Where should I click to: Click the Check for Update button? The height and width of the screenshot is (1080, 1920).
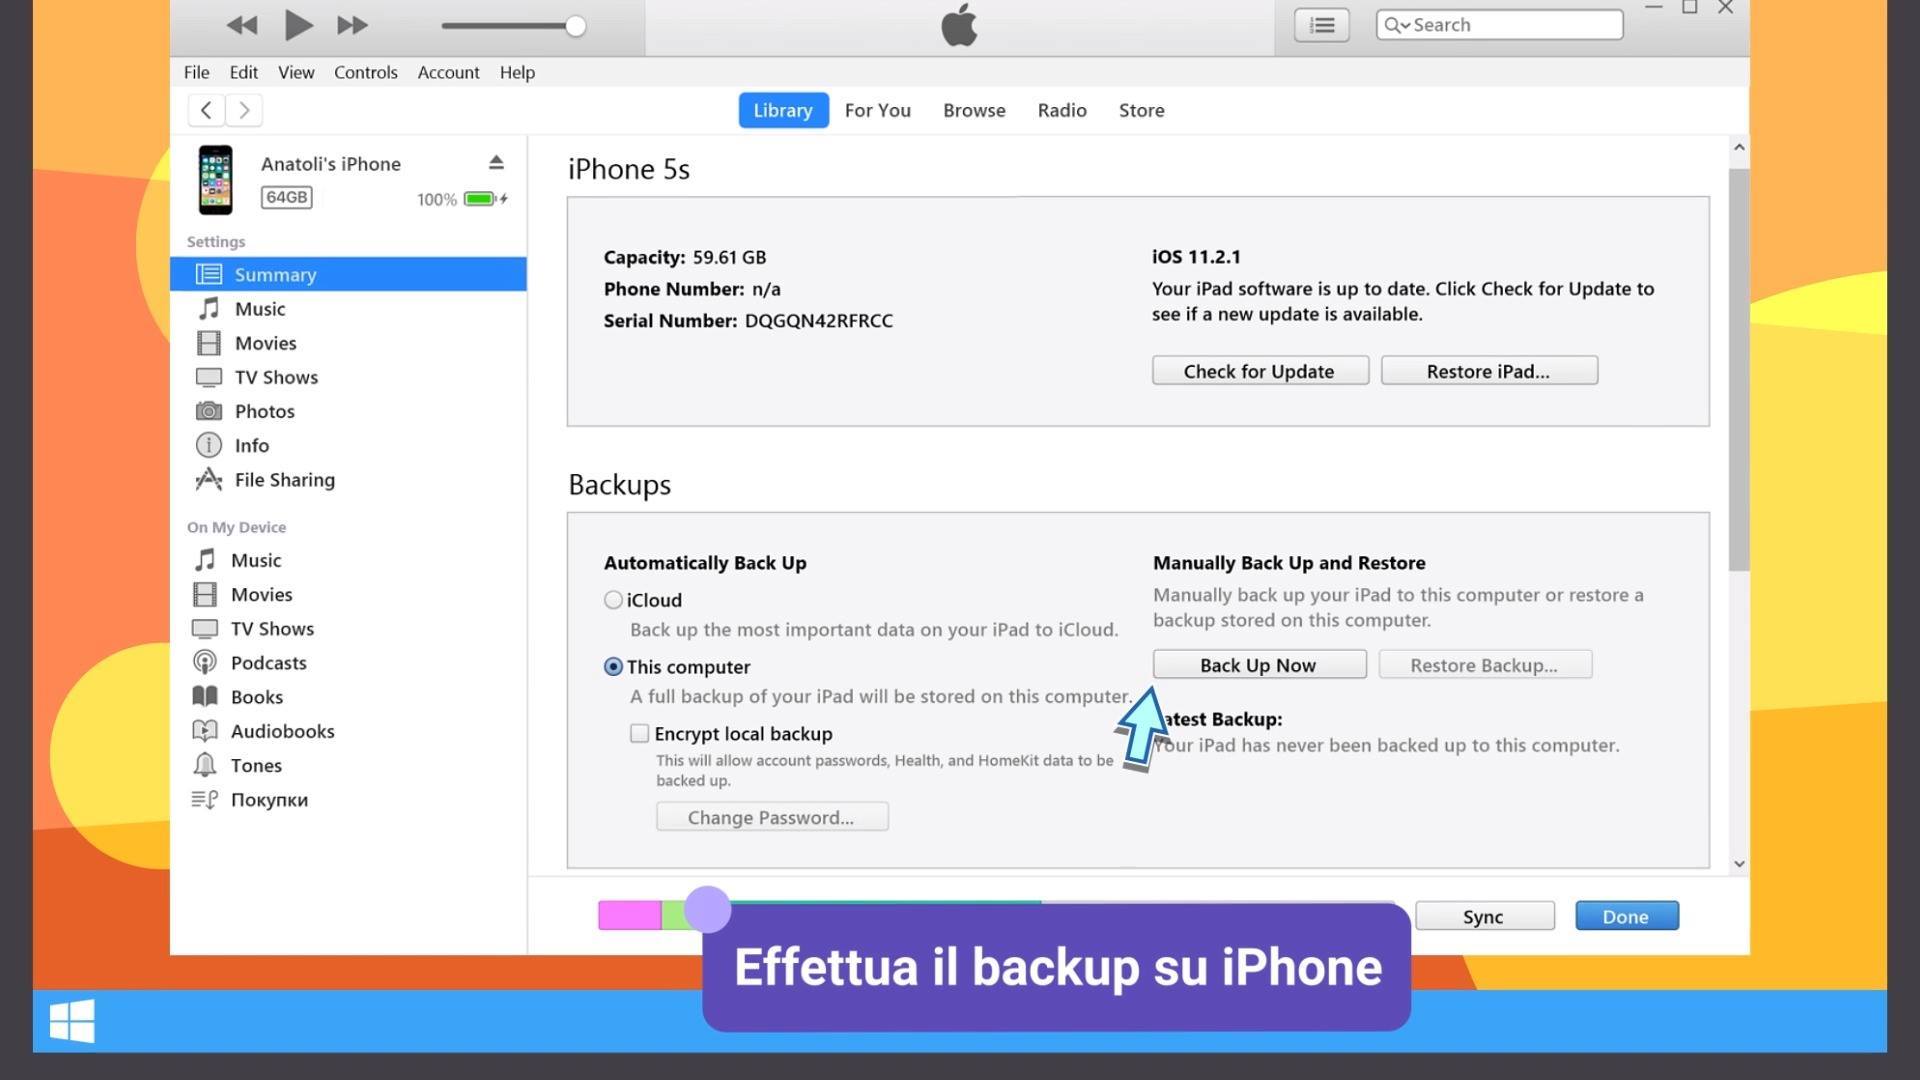[x=1260, y=371]
